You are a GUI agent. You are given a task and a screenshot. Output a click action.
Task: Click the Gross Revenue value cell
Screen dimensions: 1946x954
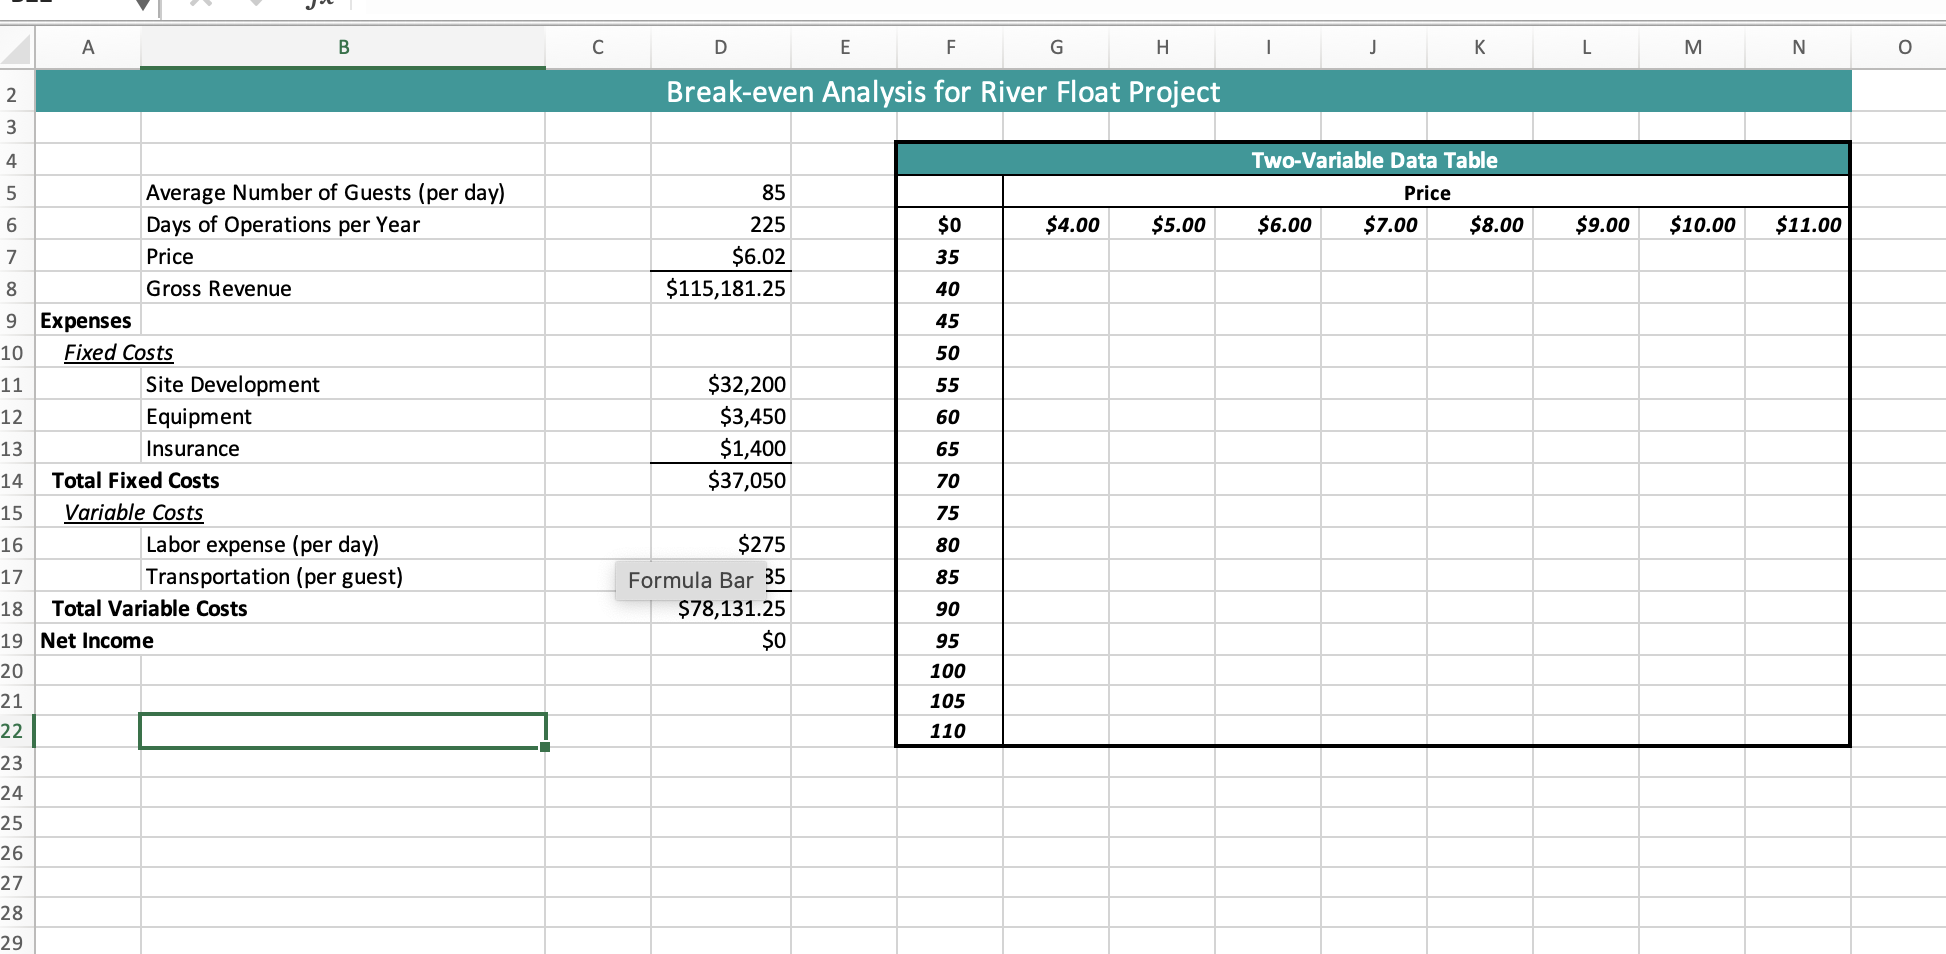(720, 288)
